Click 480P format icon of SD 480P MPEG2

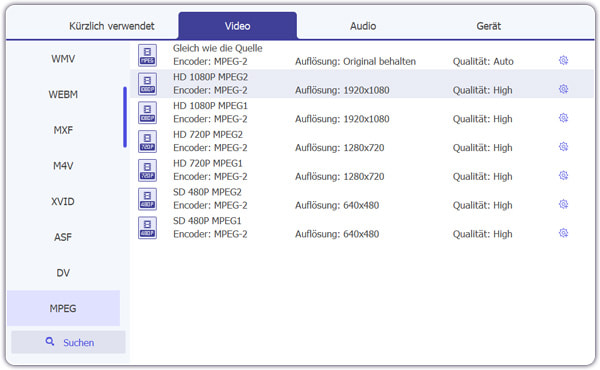coord(147,199)
